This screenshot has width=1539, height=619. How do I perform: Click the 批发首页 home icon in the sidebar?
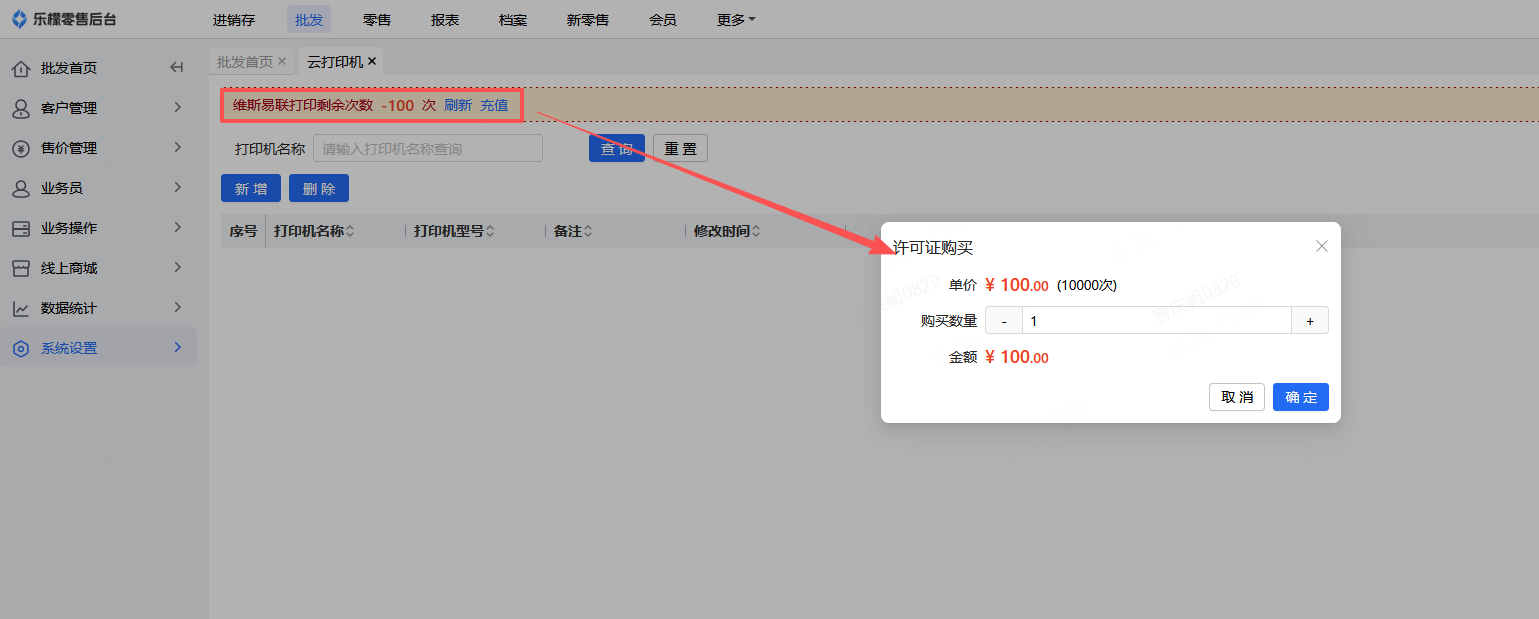point(21,68)
